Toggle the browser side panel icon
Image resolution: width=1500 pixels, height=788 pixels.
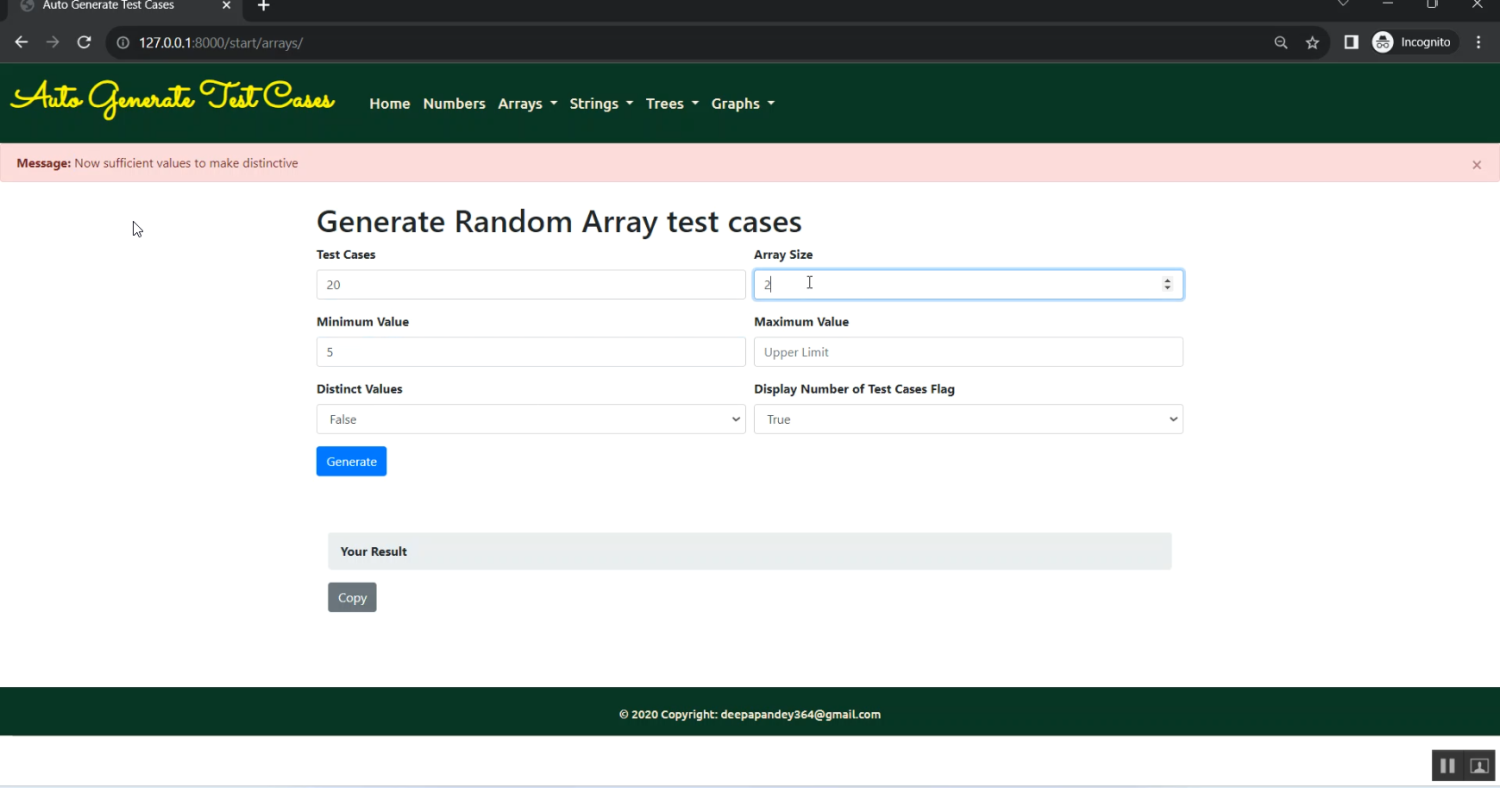pyautogui.click(x=1350, y=42)
